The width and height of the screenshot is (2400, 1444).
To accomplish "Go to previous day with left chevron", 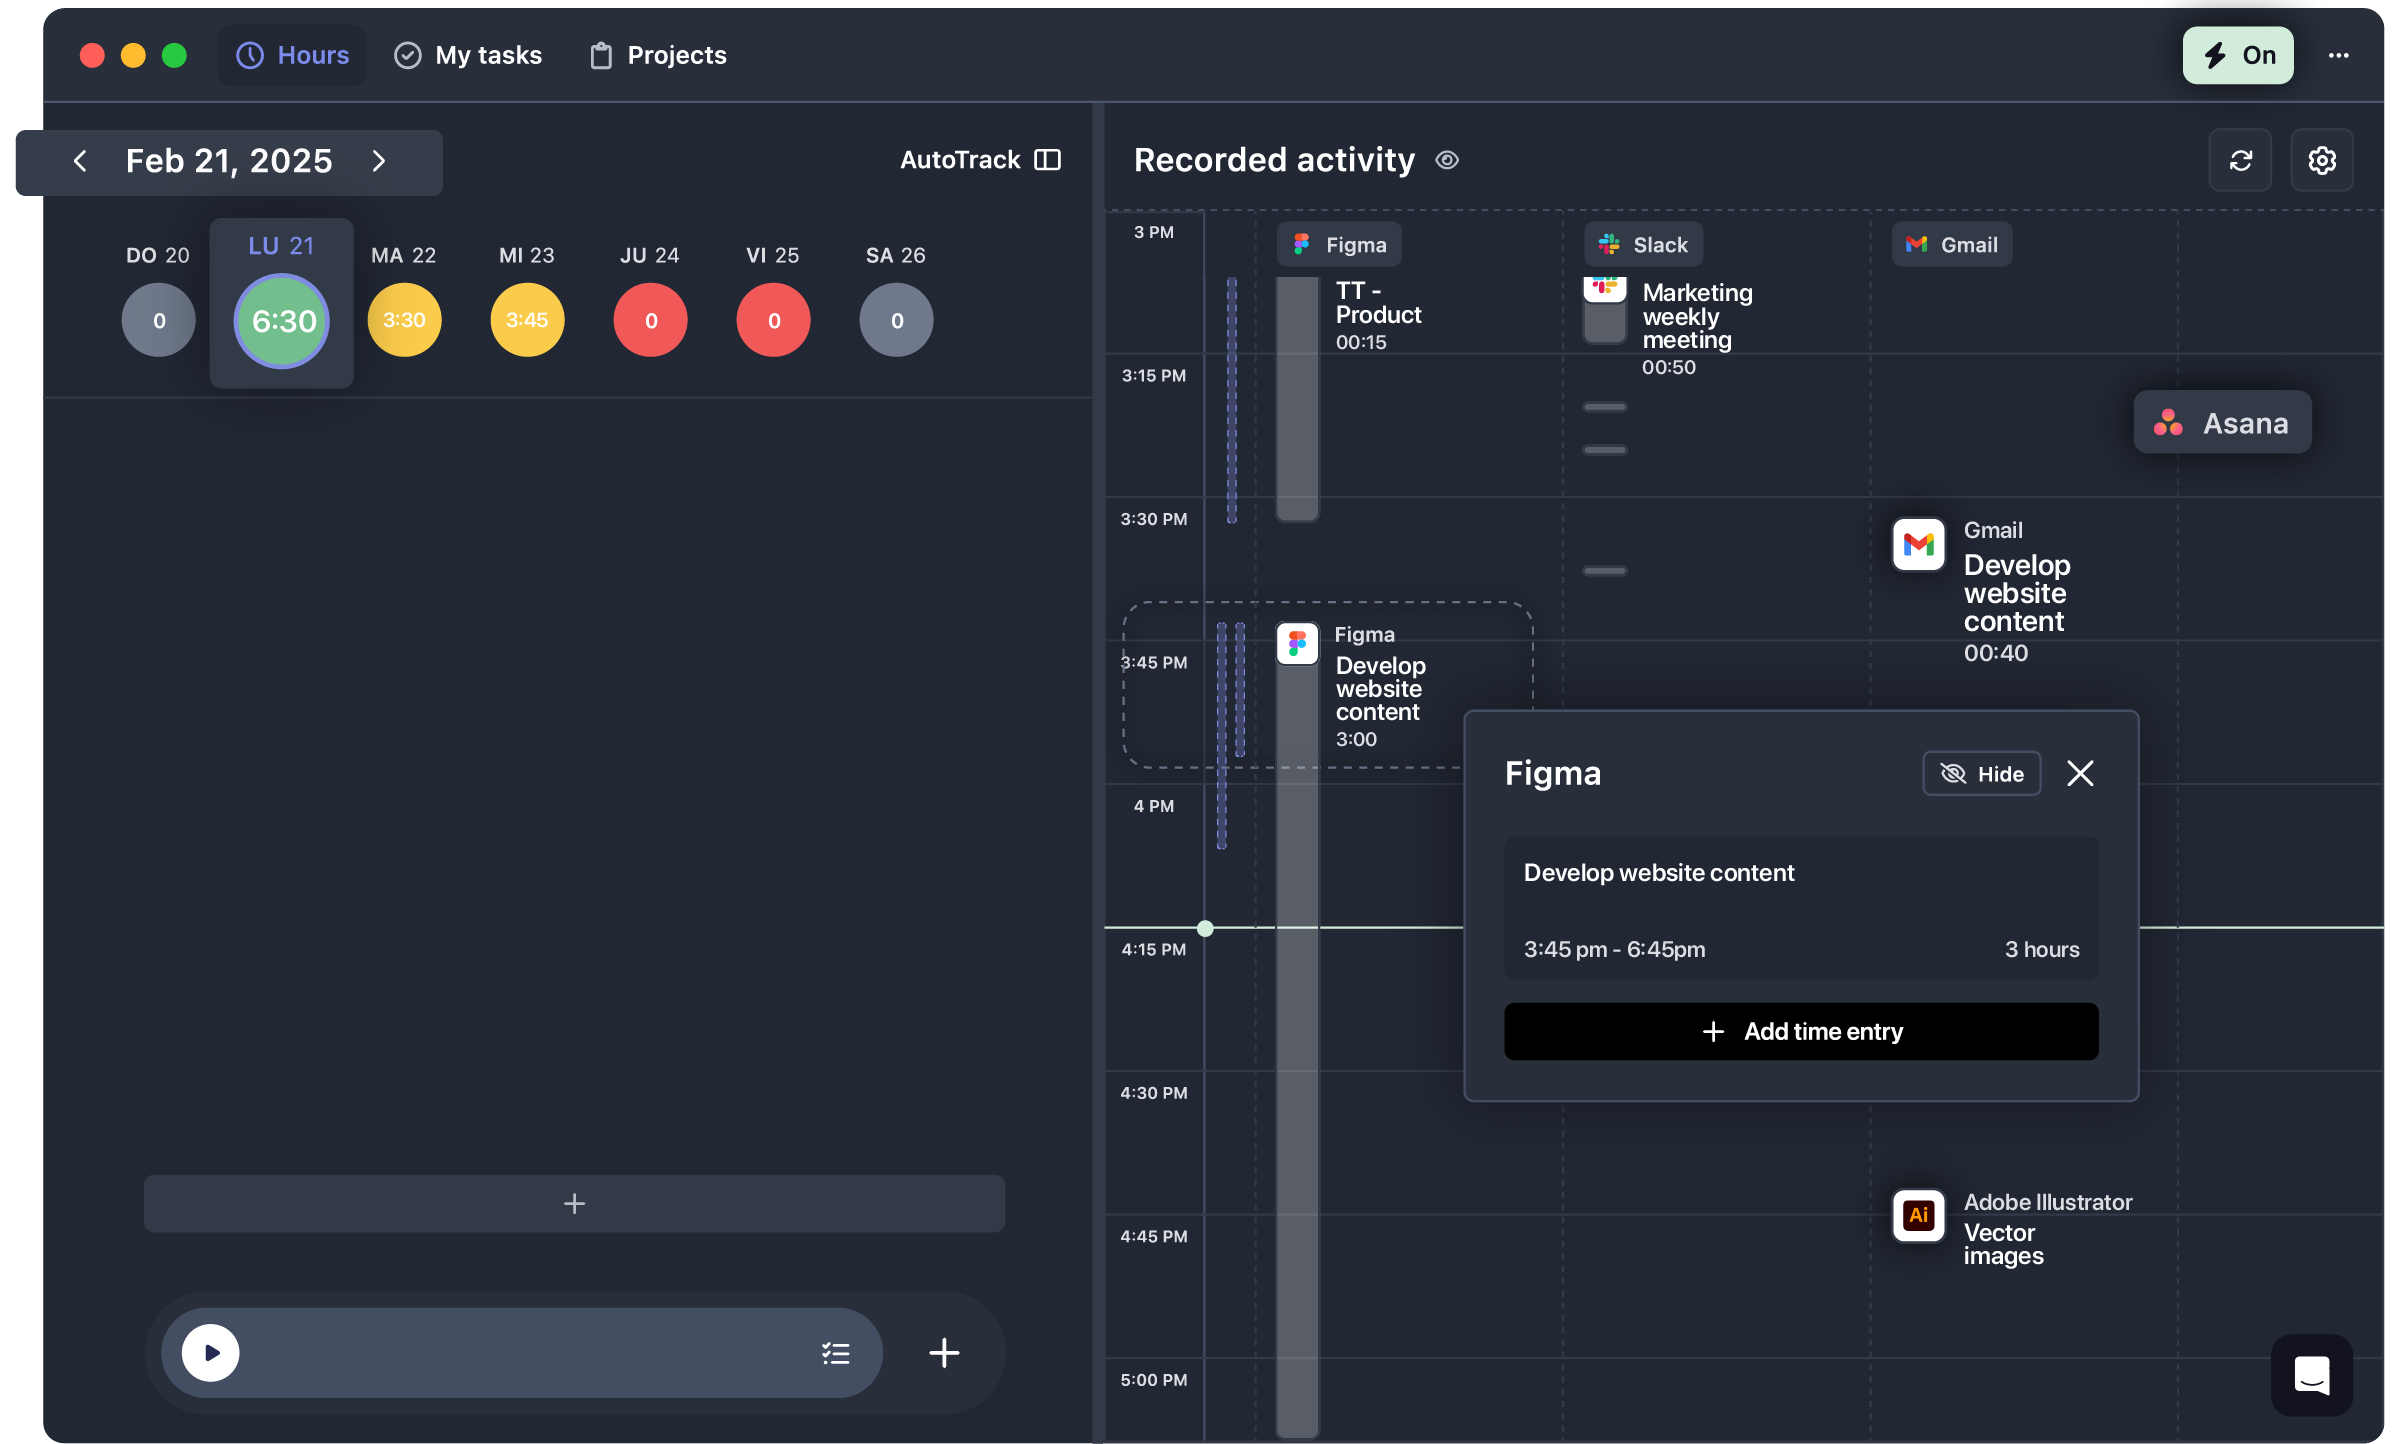I will point(80,161).
